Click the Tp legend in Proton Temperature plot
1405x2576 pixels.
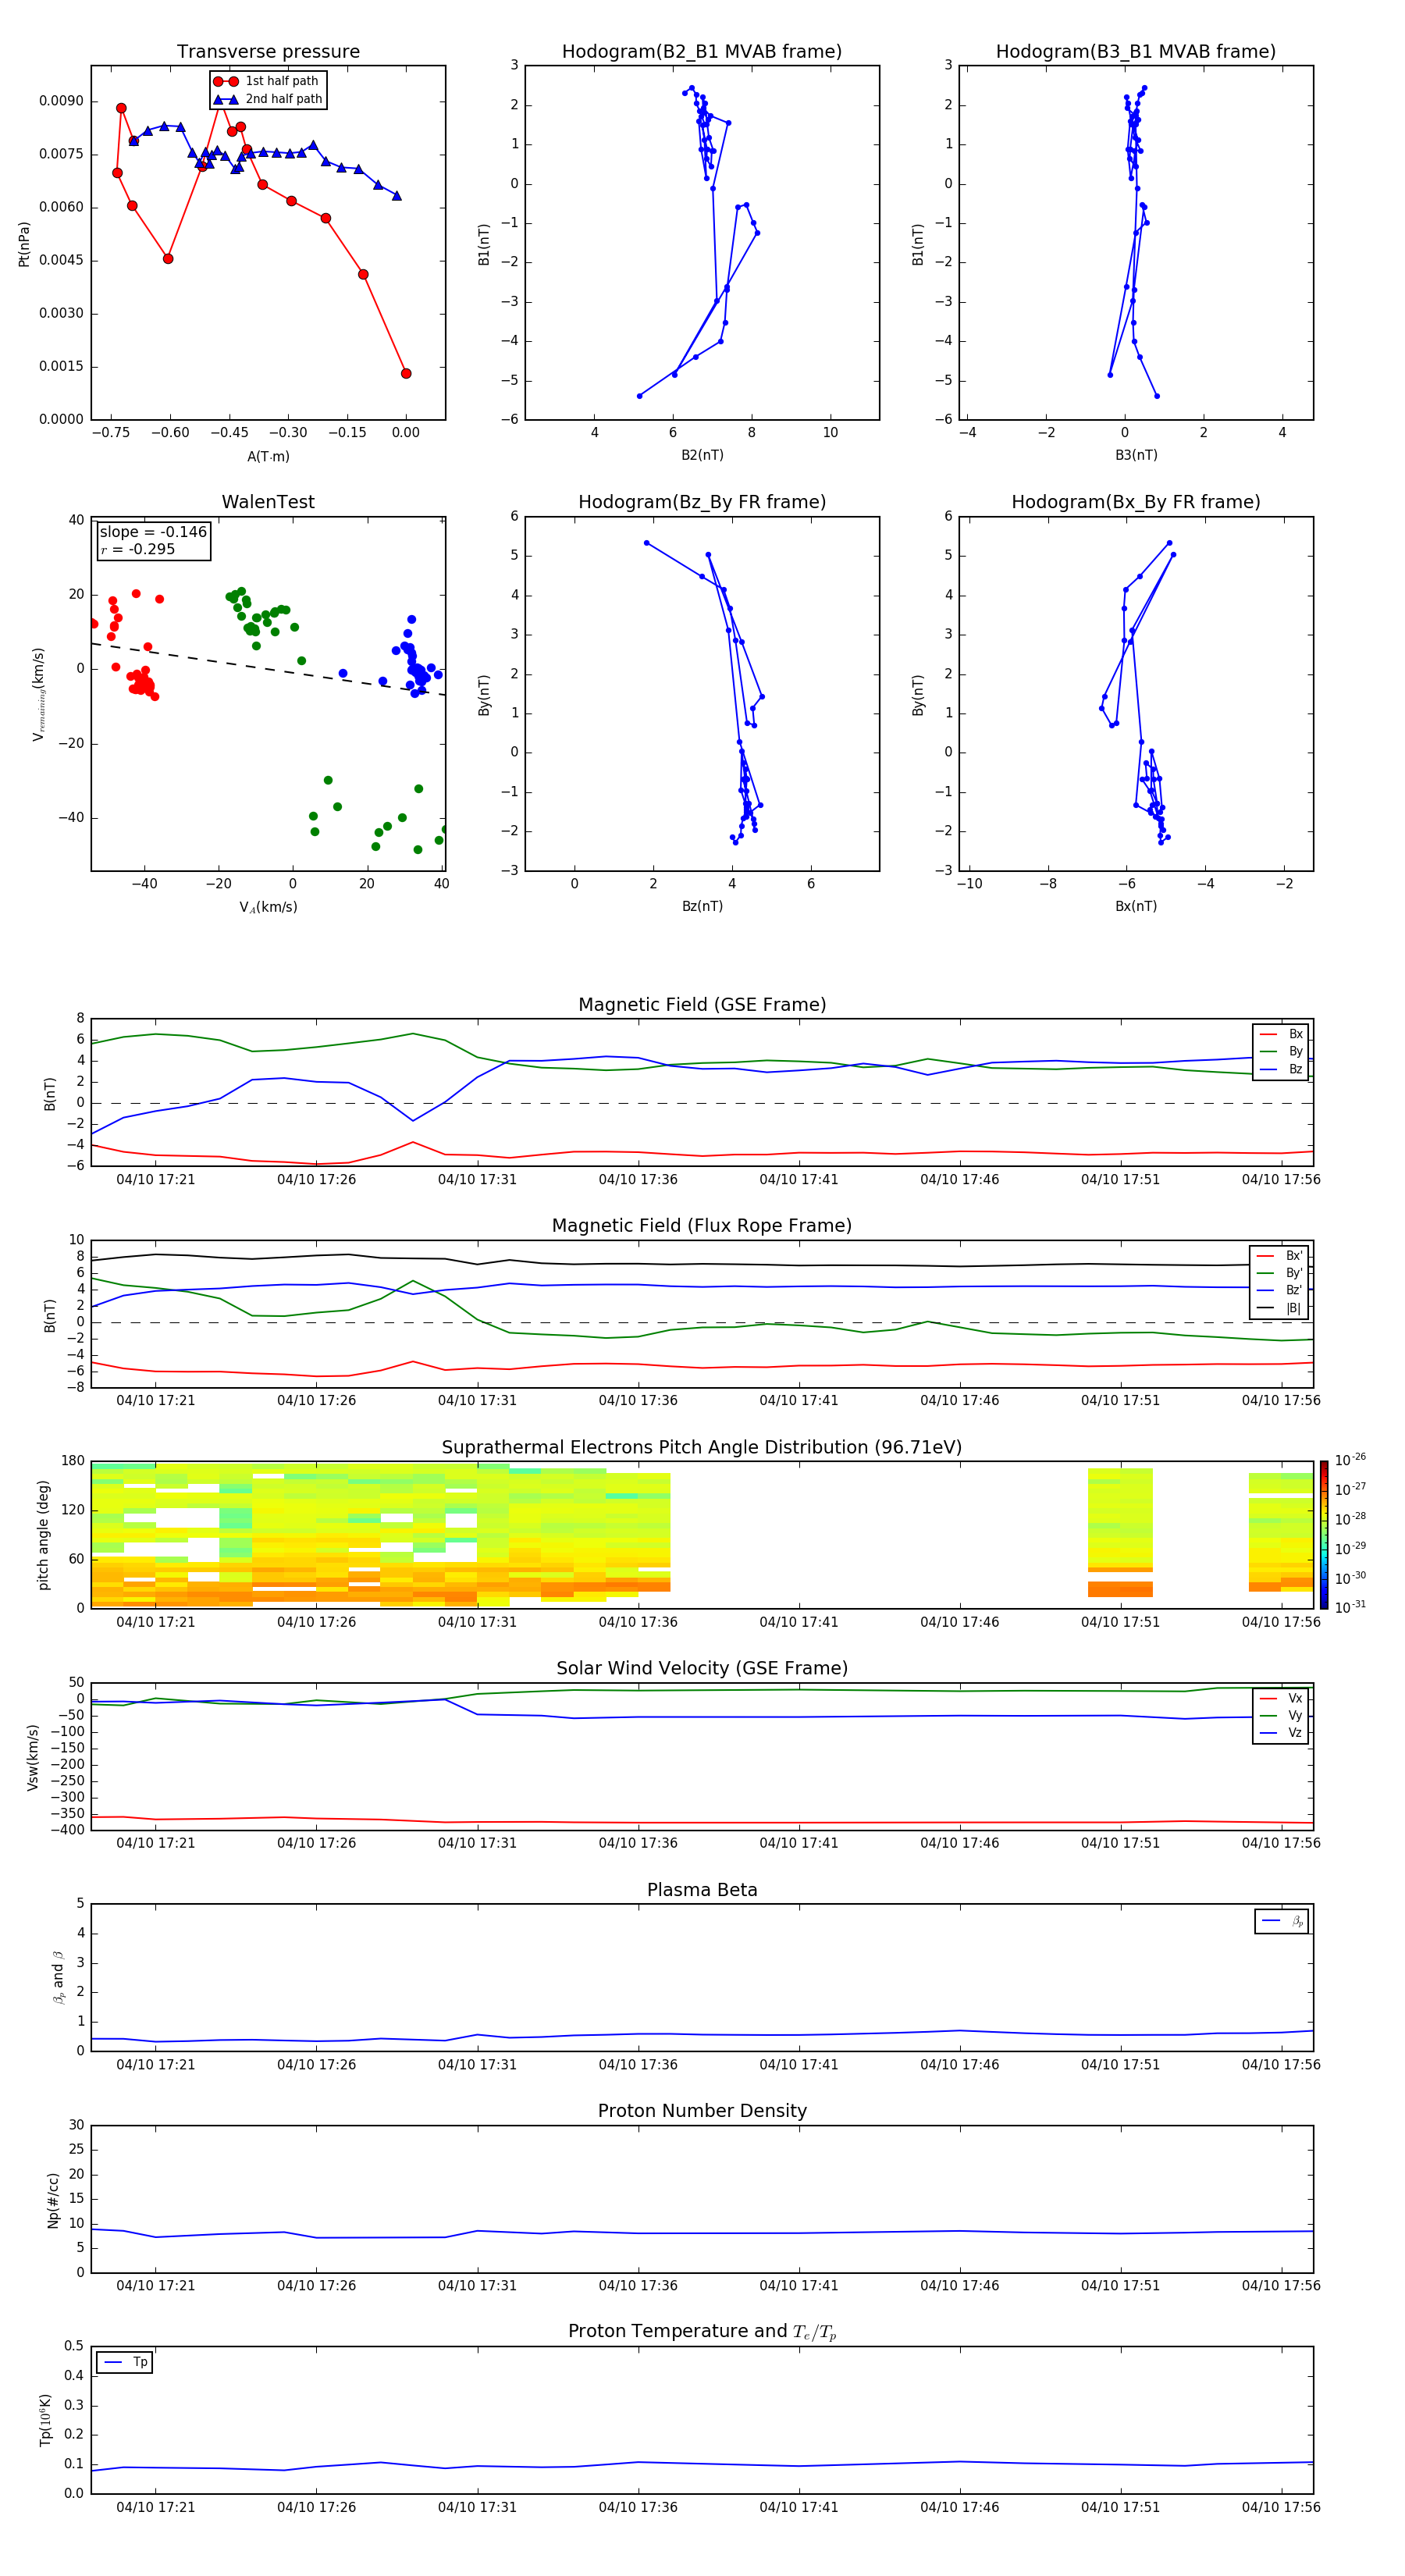(125, 2362)
